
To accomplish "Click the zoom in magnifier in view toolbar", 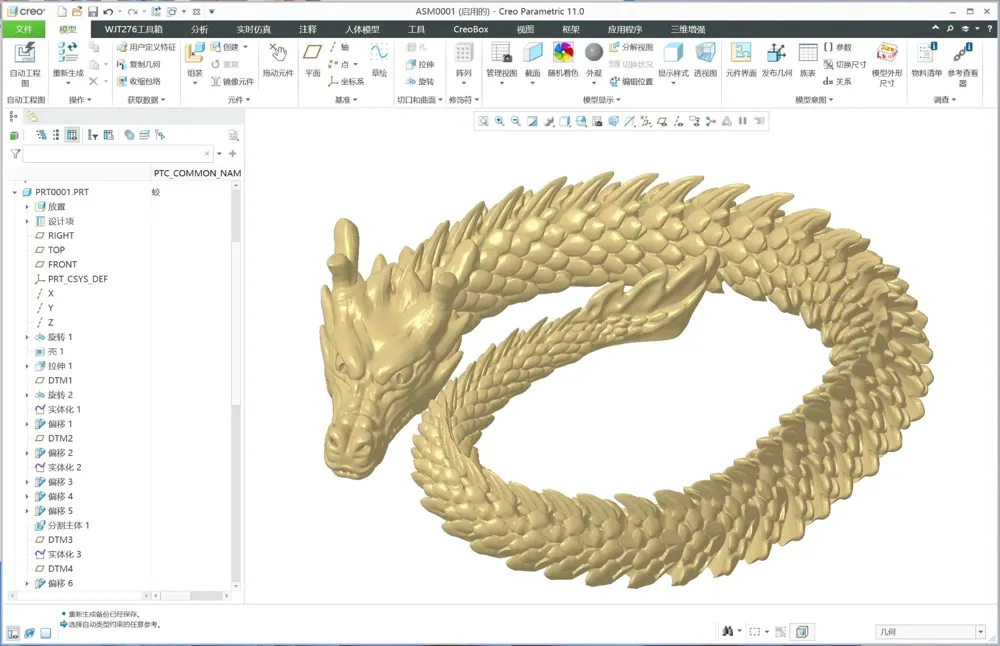I will [499, 121].
